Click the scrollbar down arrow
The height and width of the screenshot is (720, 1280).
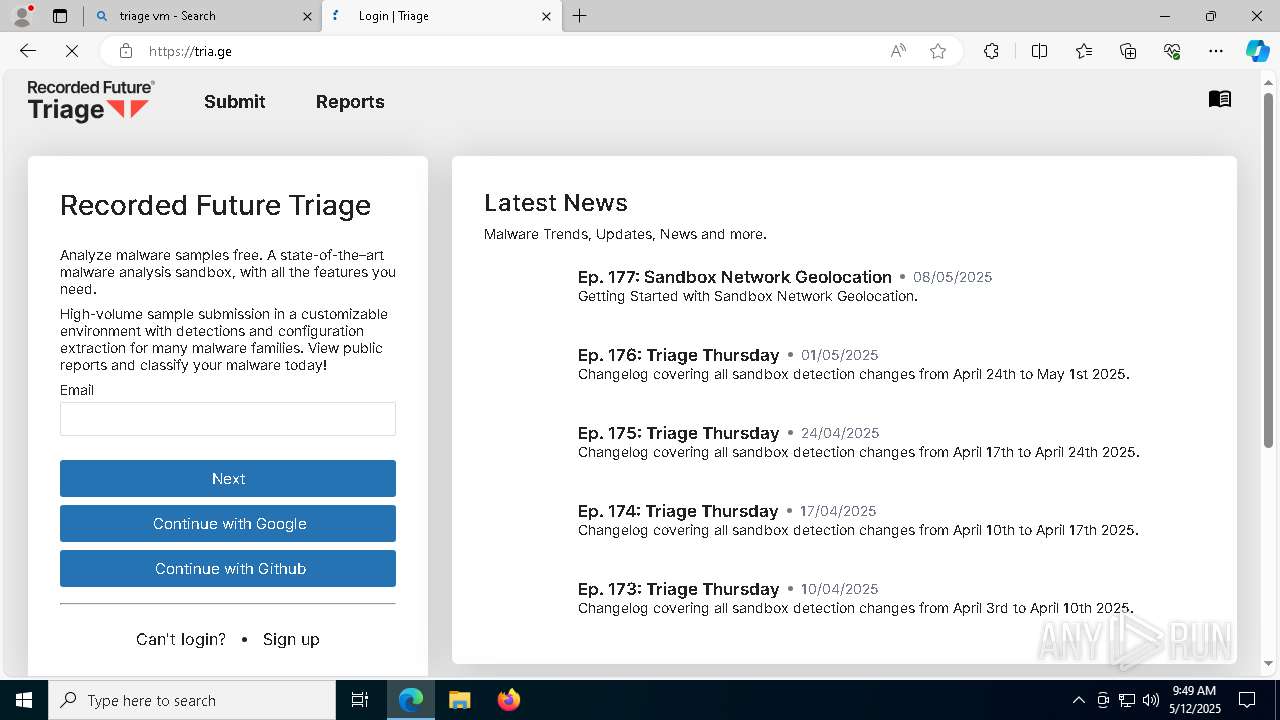click(x=1268, y=663)
